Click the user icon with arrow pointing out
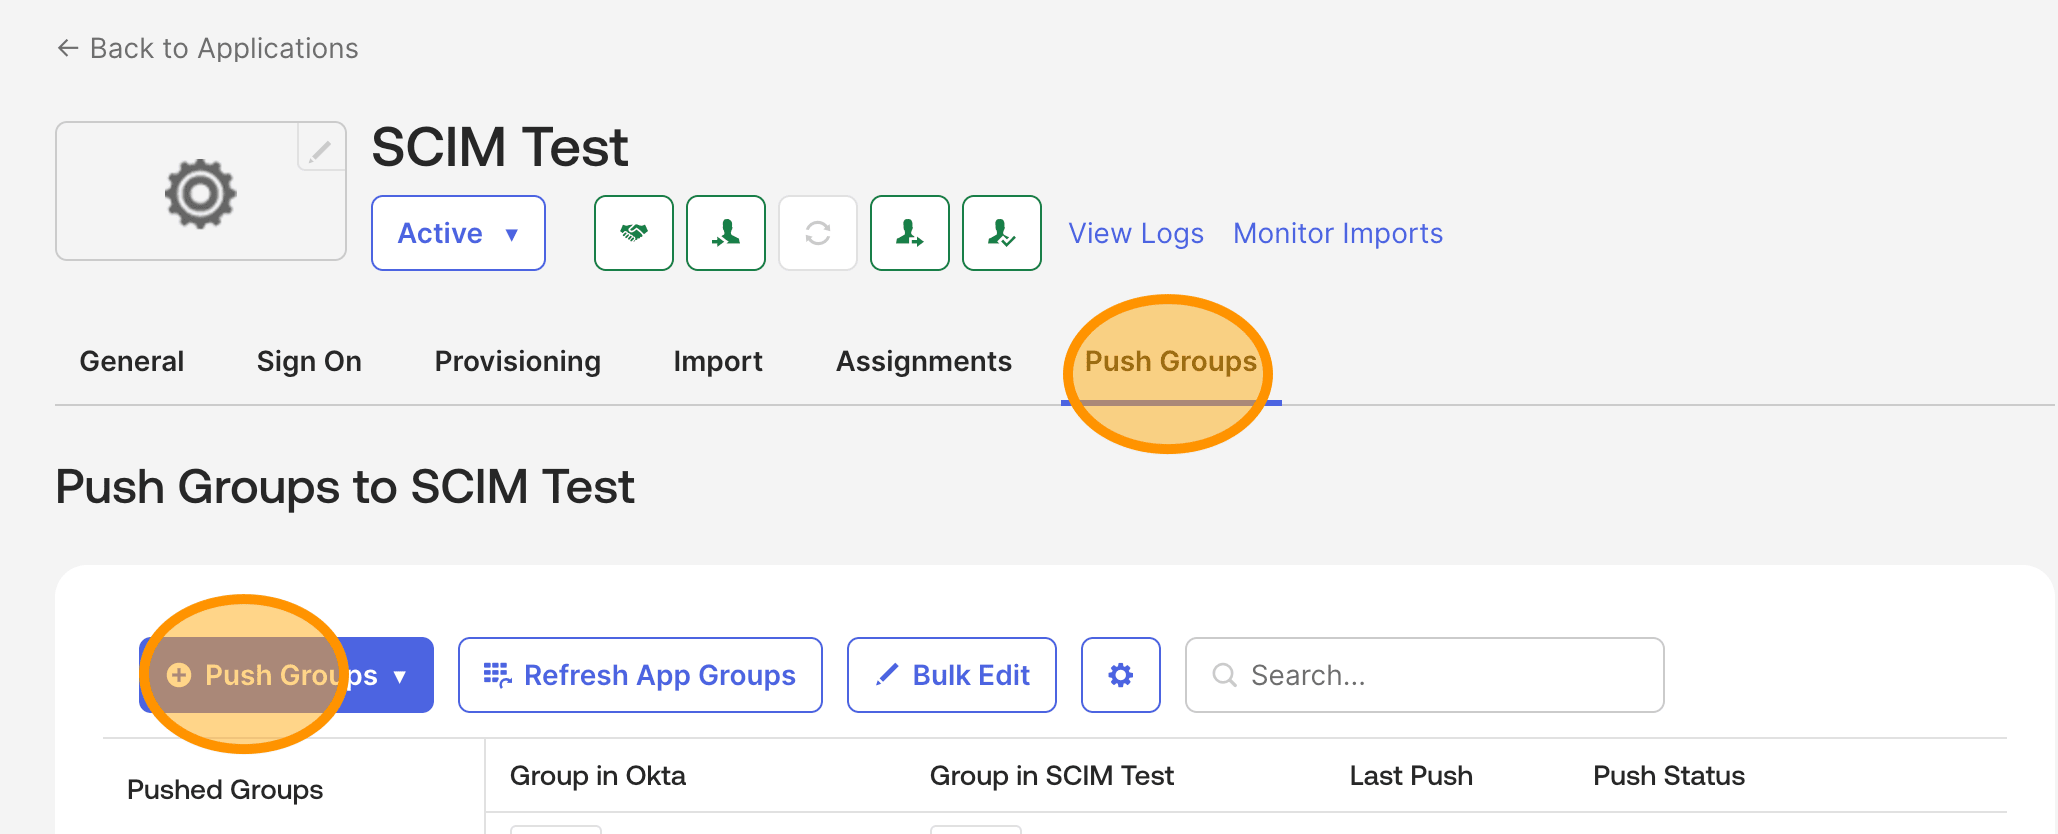This screenshot has height=834, width=2058. [x=910, y=233]
